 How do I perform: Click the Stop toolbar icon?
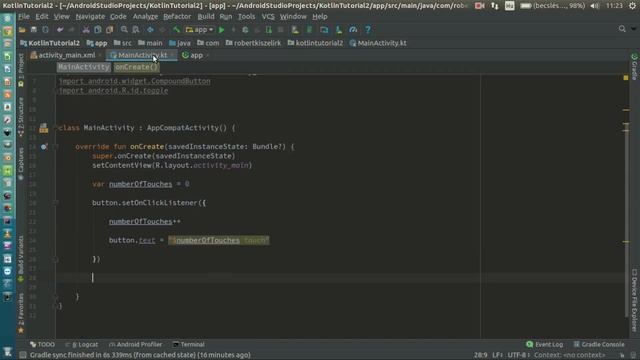(280, 30)
